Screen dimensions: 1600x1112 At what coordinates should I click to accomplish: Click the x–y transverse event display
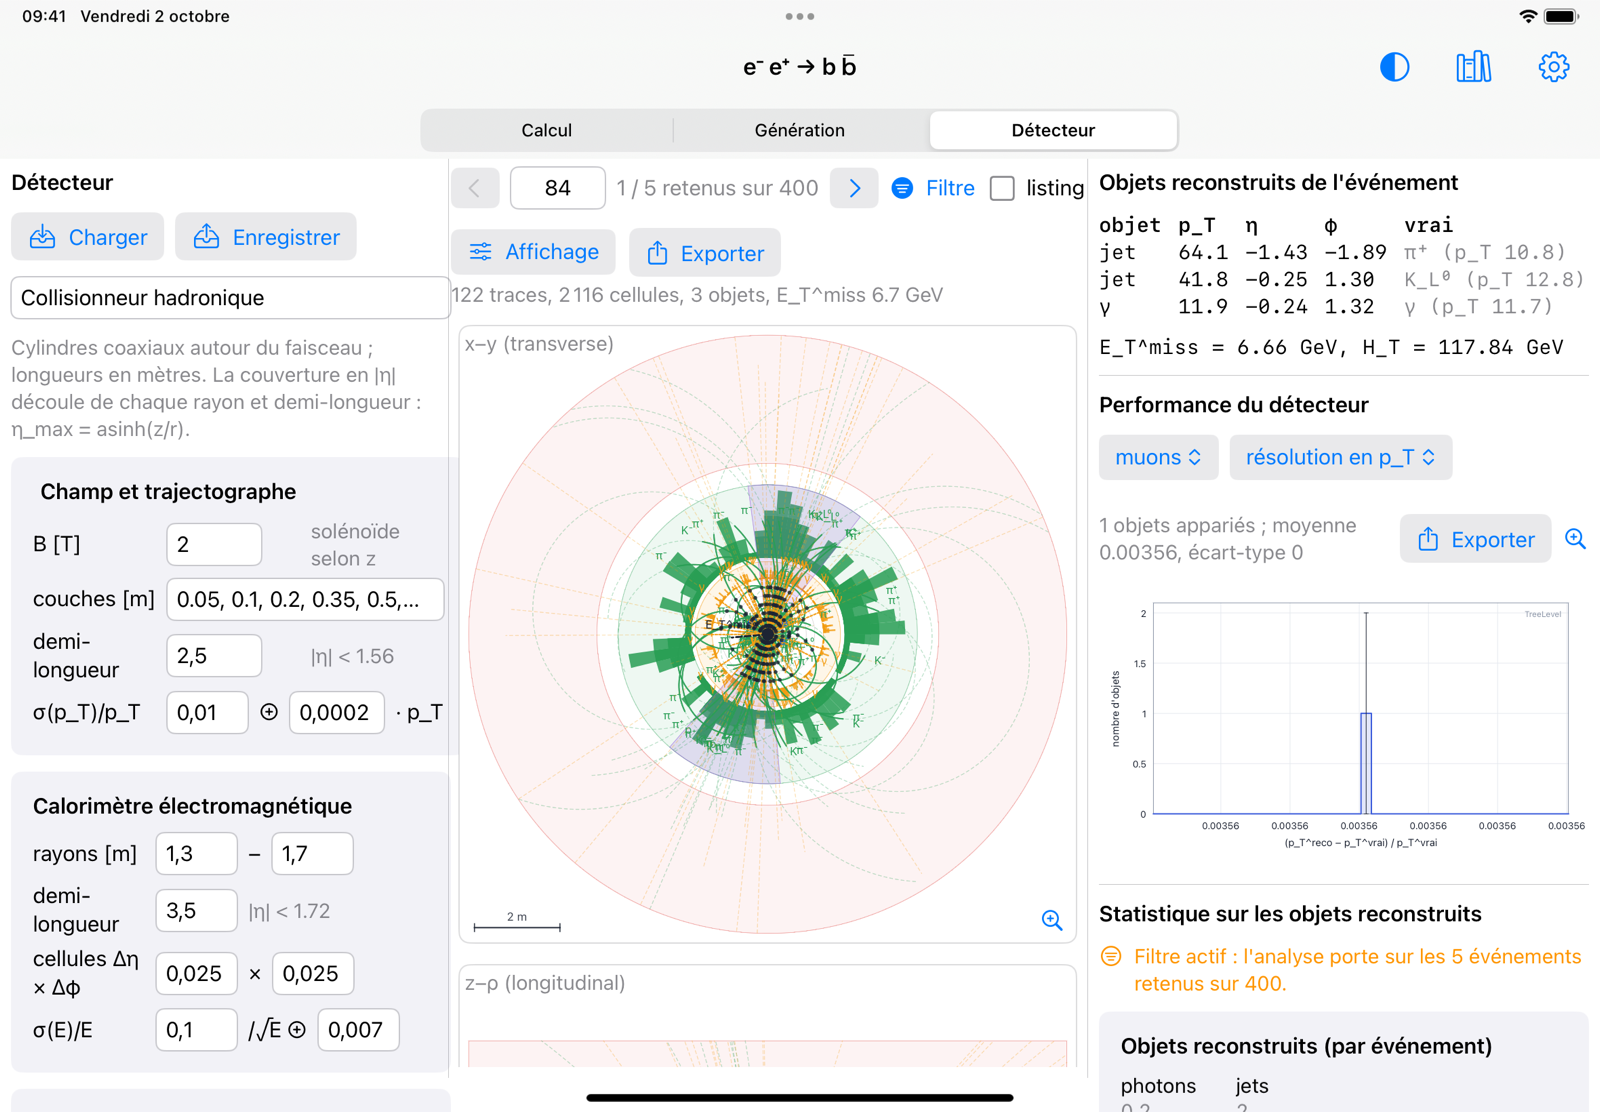click(768, 634)
